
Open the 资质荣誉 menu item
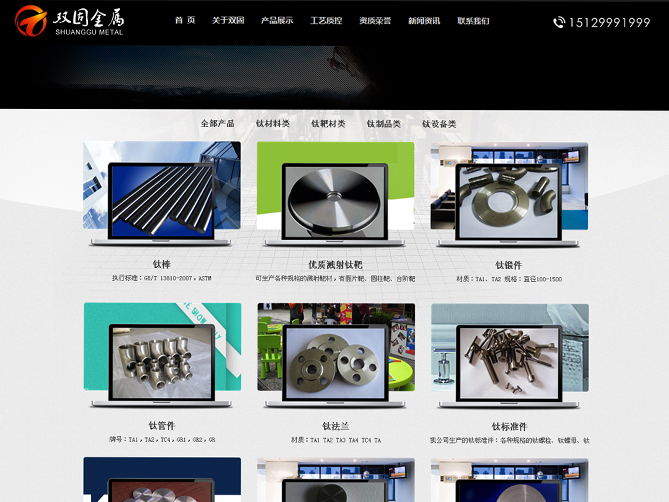point(375,21)
